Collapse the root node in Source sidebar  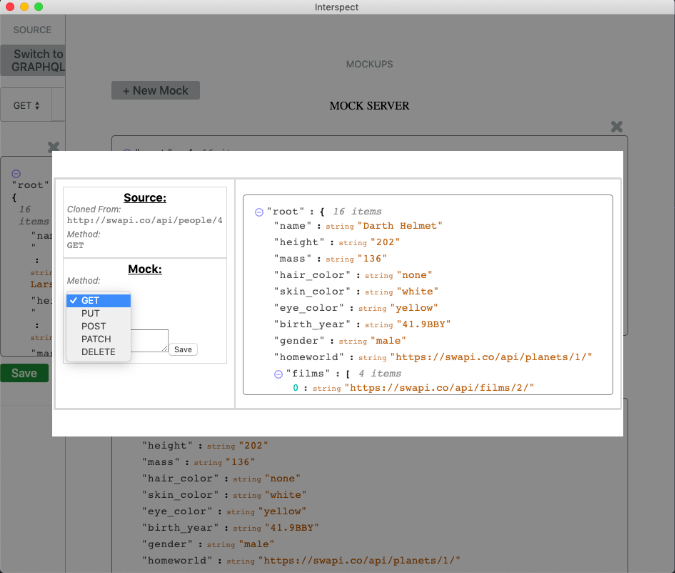(16, 173)
